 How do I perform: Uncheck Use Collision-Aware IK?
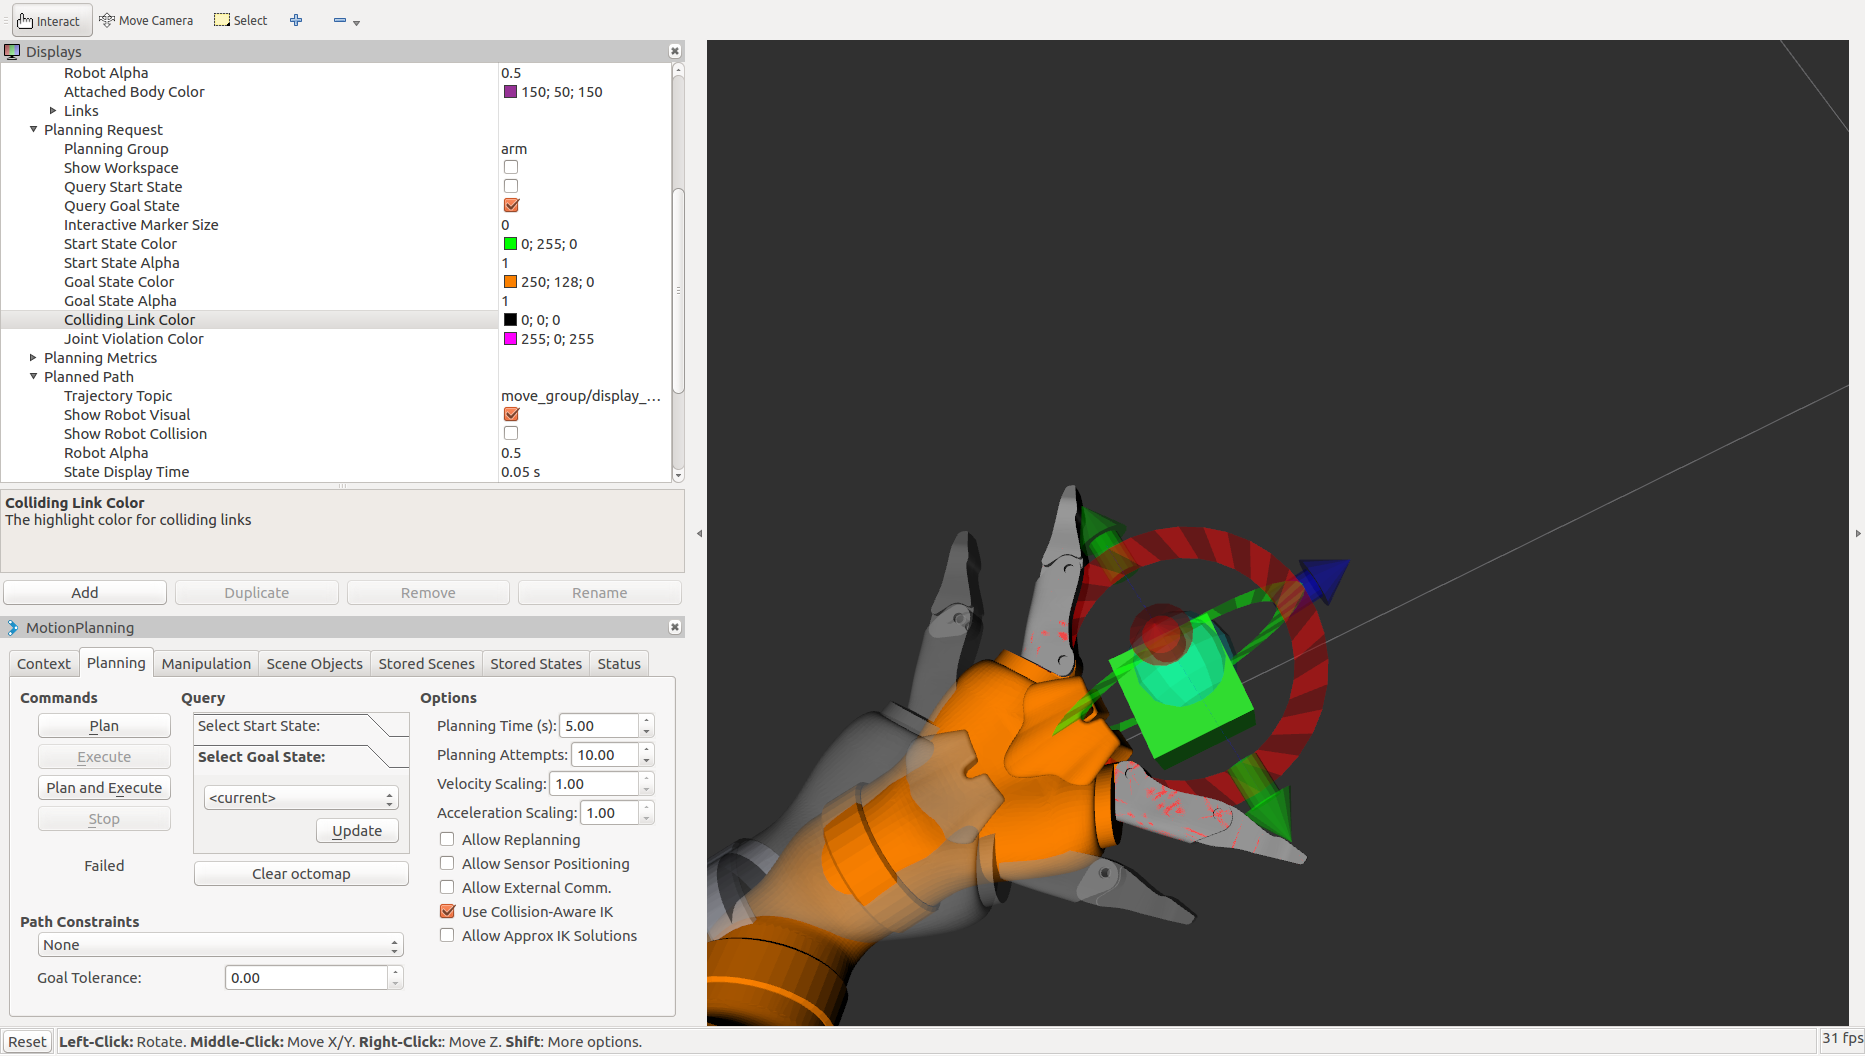pyautogui.click(x=447, y=911)
